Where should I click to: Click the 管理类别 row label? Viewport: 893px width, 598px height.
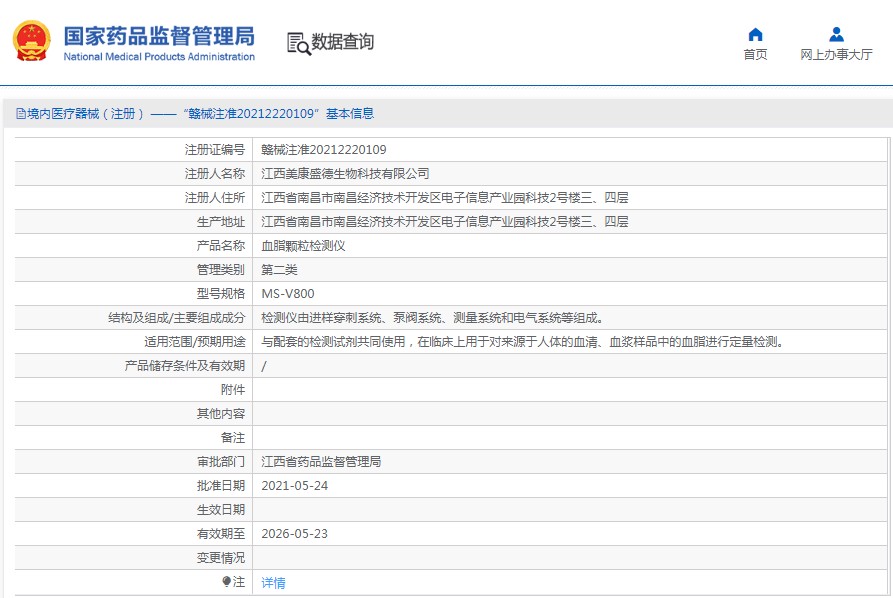click(x=221, y=269)
